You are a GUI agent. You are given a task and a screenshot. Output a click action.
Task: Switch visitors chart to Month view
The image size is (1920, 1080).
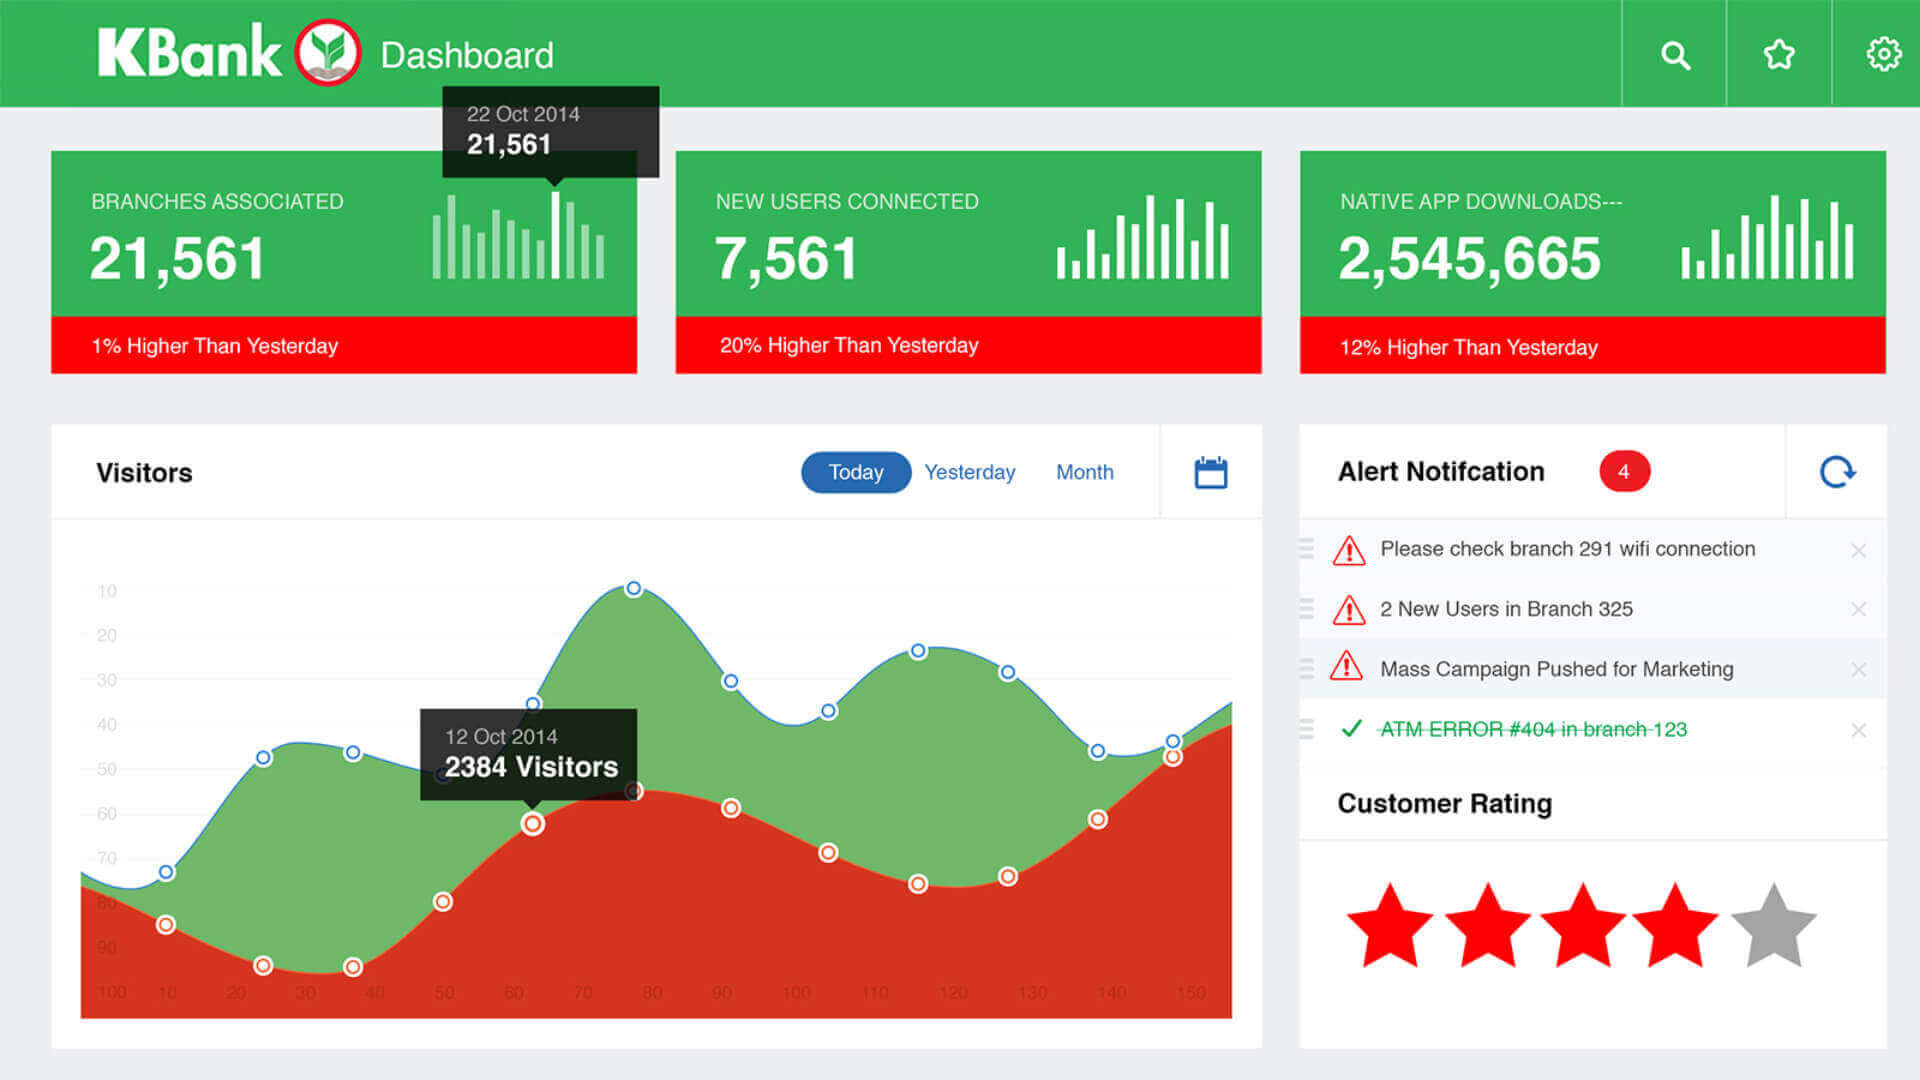1084,472
